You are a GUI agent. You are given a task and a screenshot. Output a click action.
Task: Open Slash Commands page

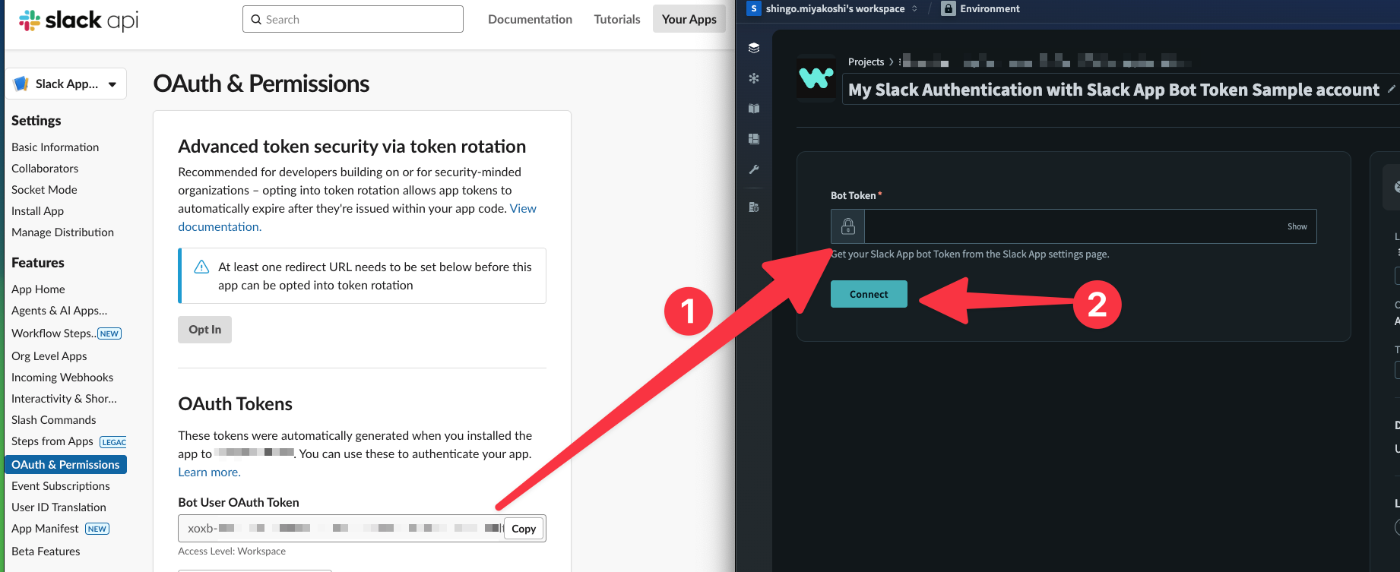[x=54, y=420]
